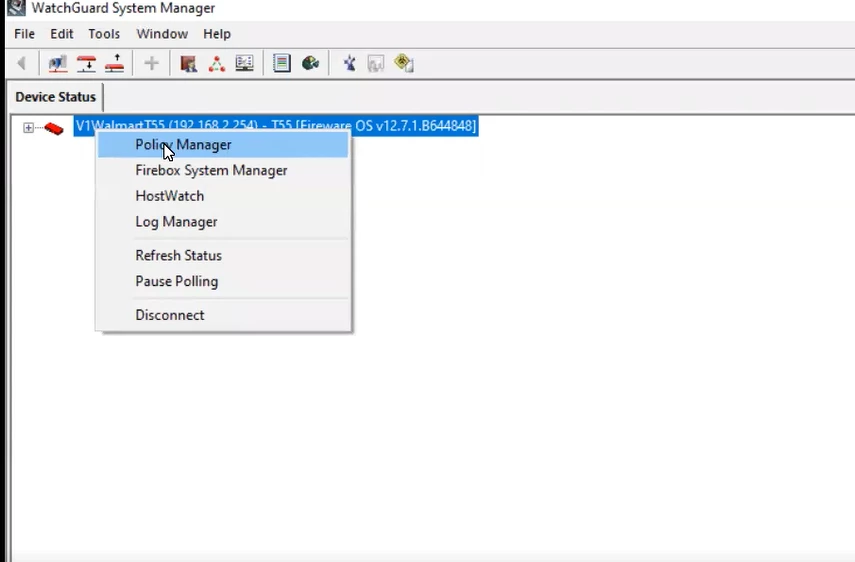Click the grey plus Add Device icon
Screen dimensions: 855x562
coord(152,63)
